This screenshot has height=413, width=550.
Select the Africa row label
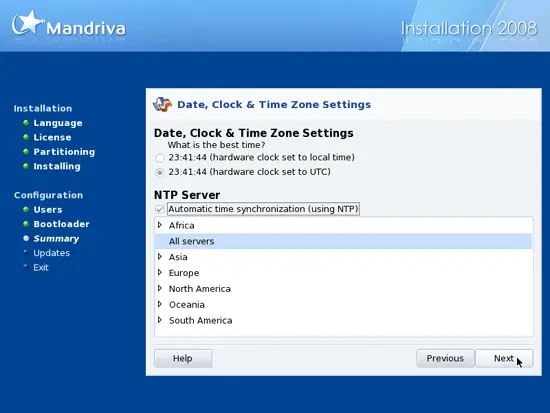coord(181,225)
